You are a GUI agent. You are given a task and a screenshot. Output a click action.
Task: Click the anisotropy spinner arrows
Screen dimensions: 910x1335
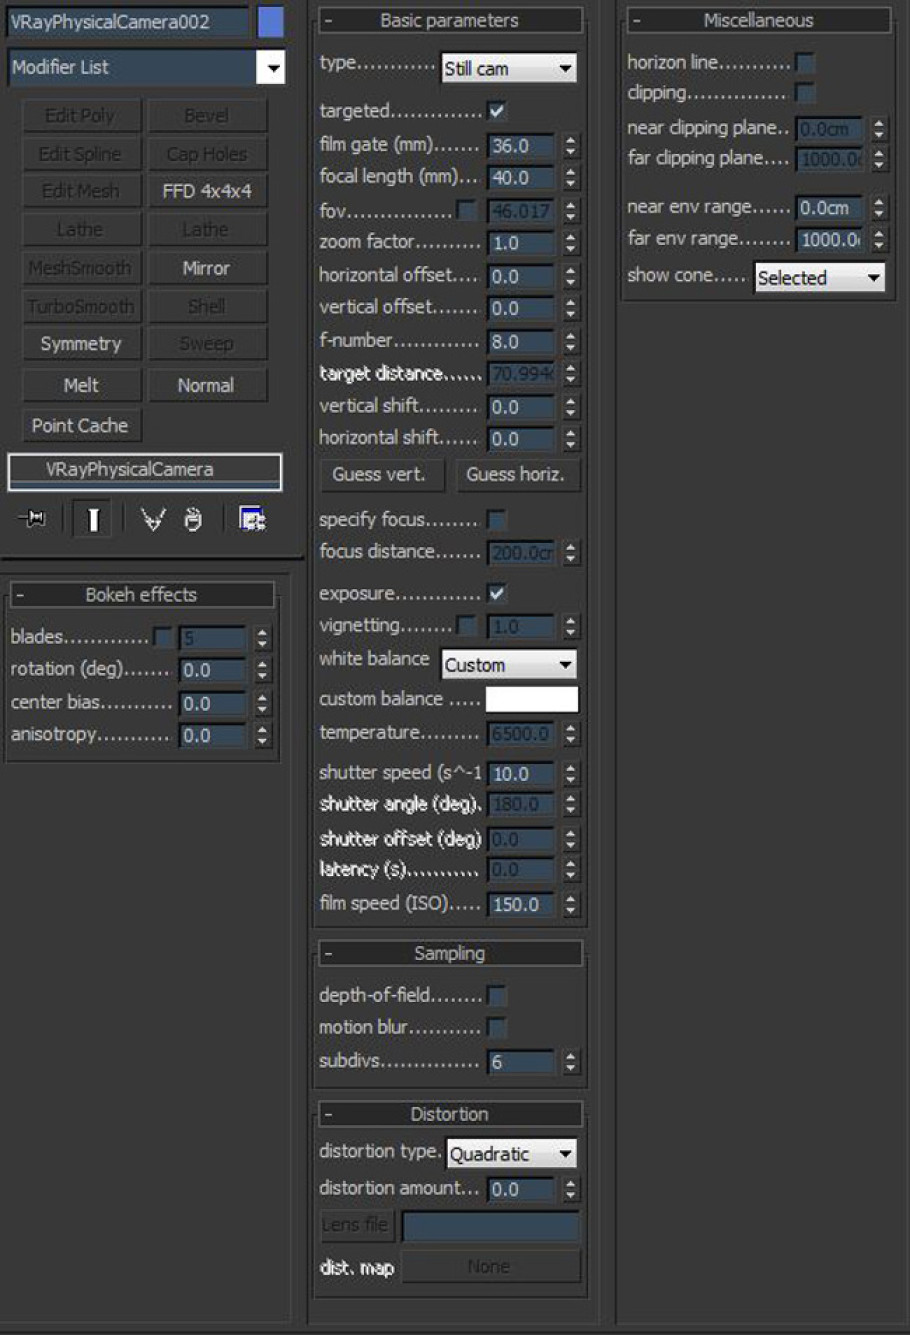262,735
